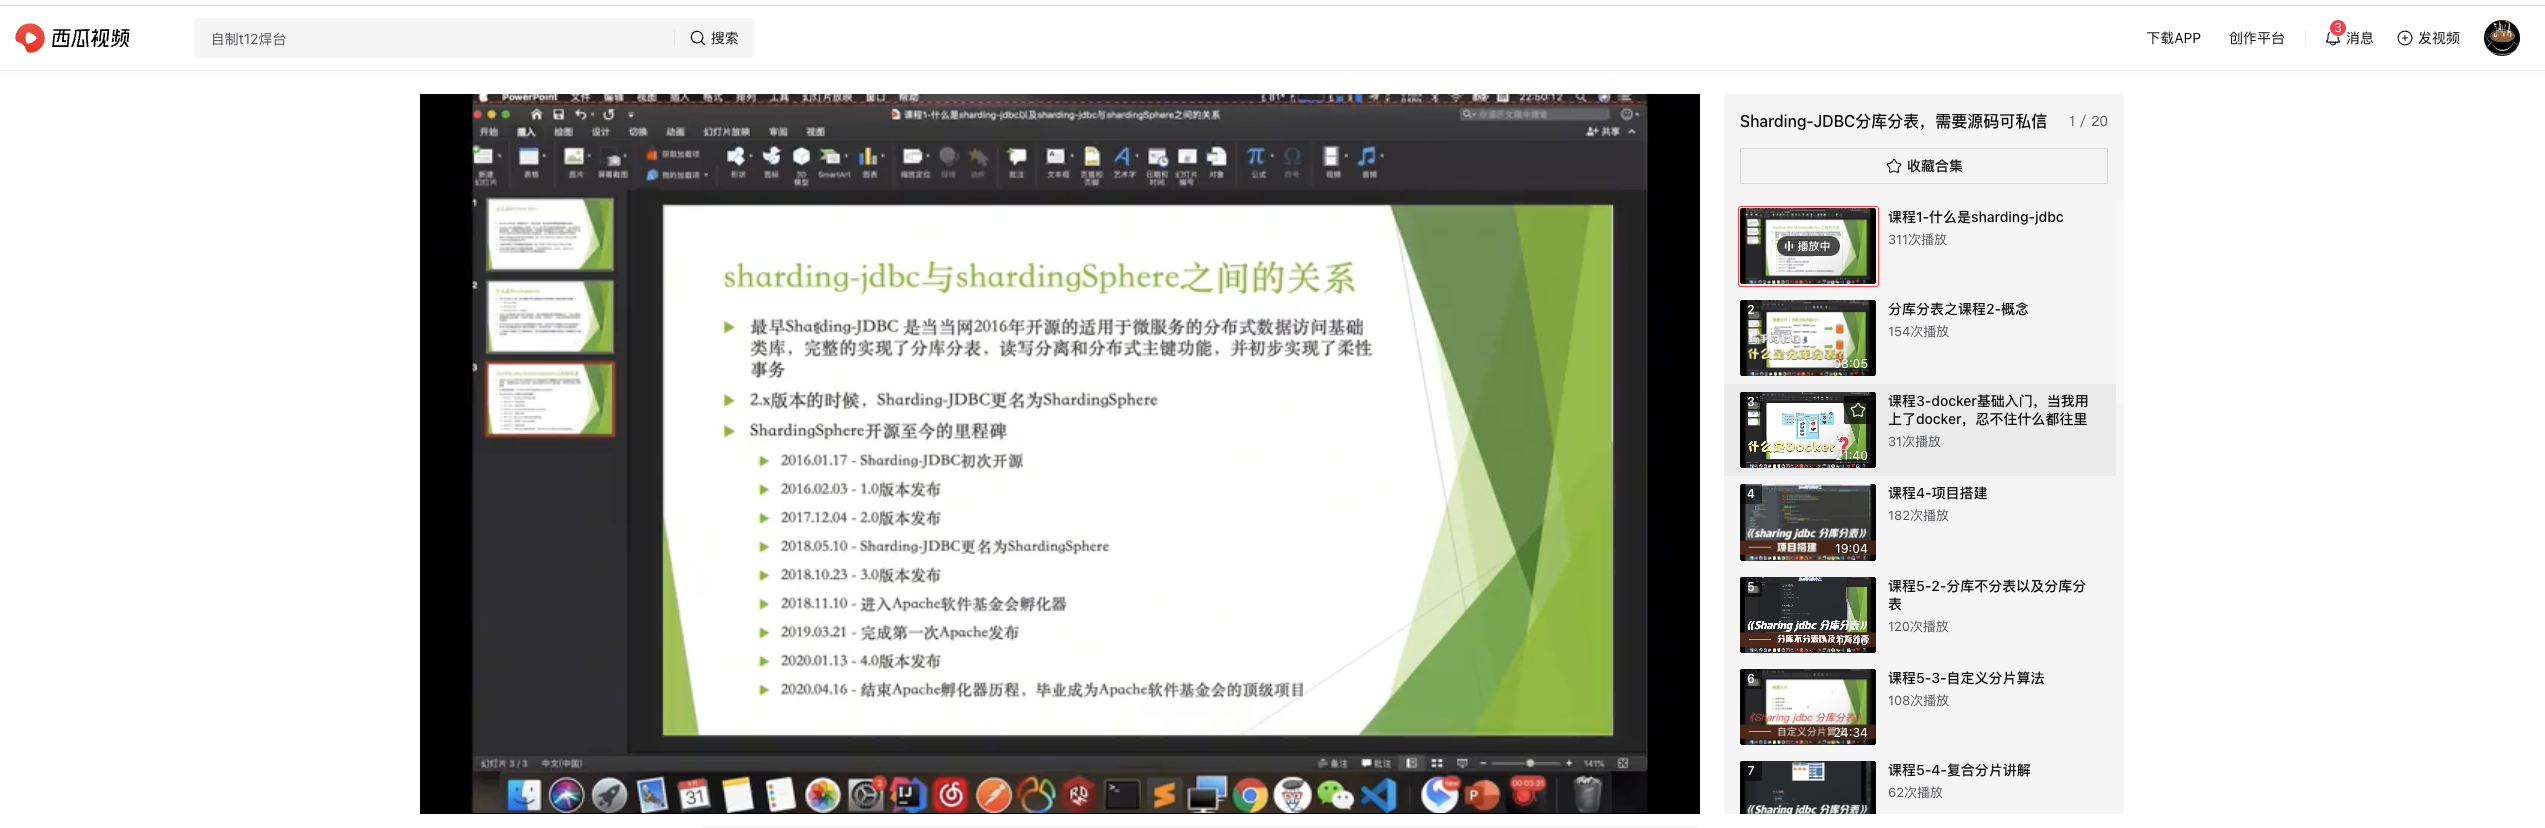Select the 课程1 thumbnail marked 播放中
The width and height of the screenshot is (2545, 828).
(1808, 246)
